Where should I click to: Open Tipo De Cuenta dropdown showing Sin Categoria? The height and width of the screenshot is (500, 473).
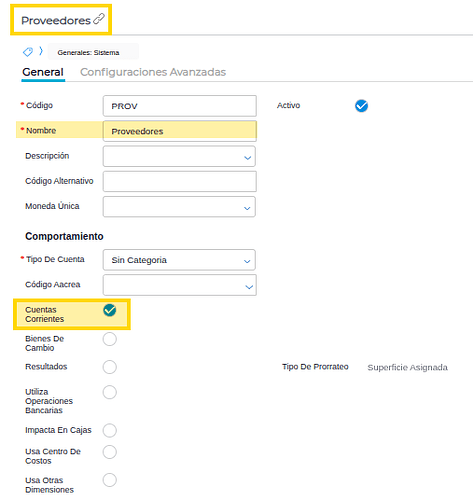pos(179,260)
